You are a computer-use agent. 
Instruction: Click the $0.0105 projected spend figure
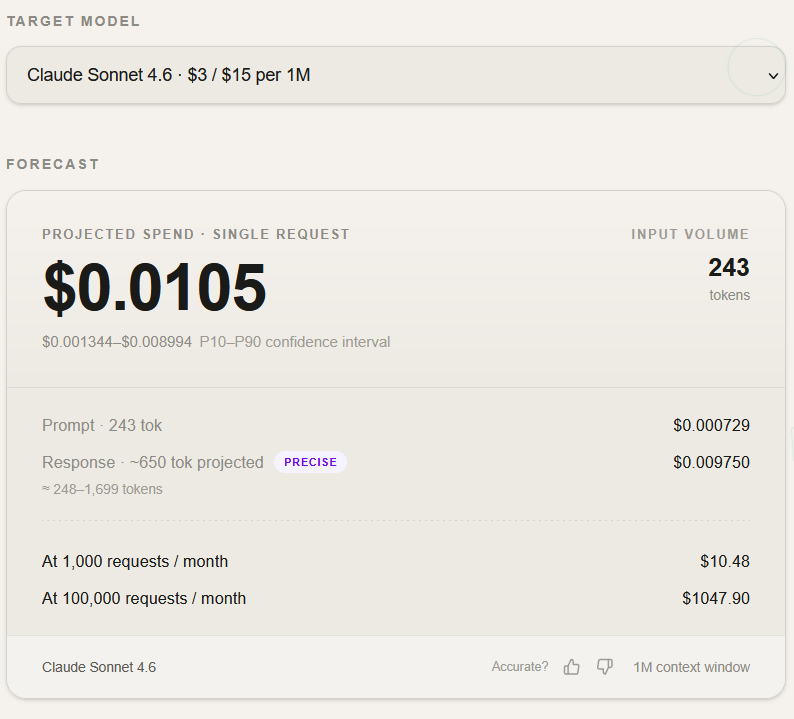pyautogui.click(x=155, y=288)
